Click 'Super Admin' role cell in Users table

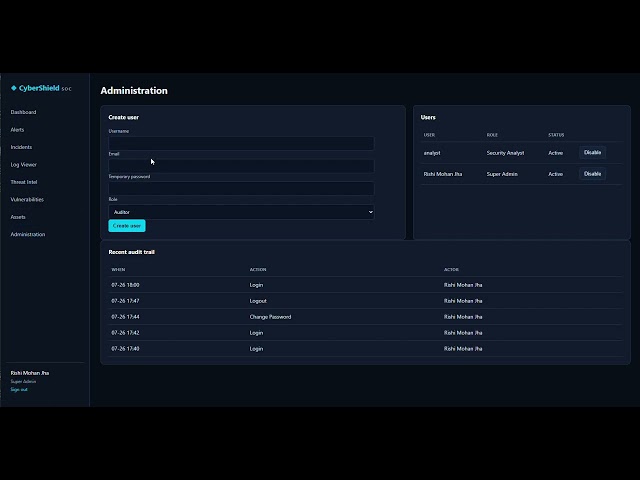502,174
